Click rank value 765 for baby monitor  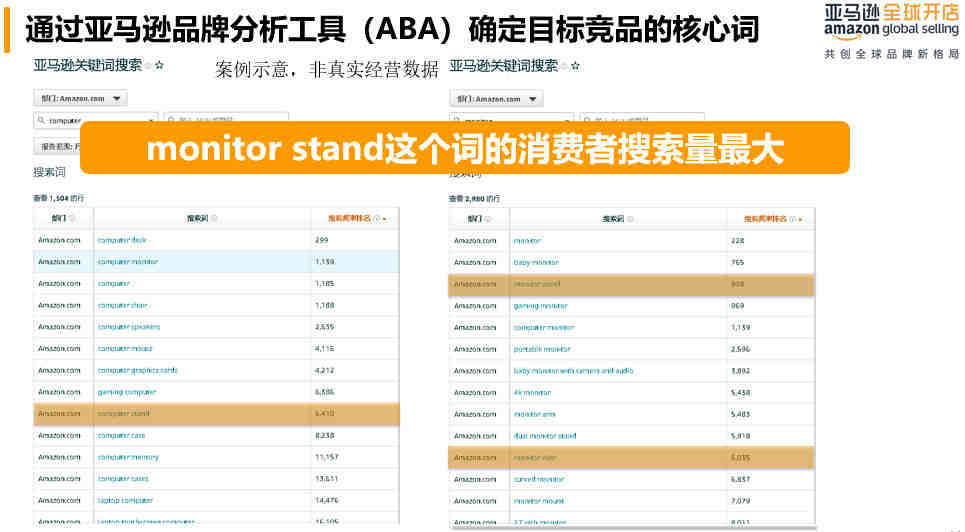coord(737,262)
